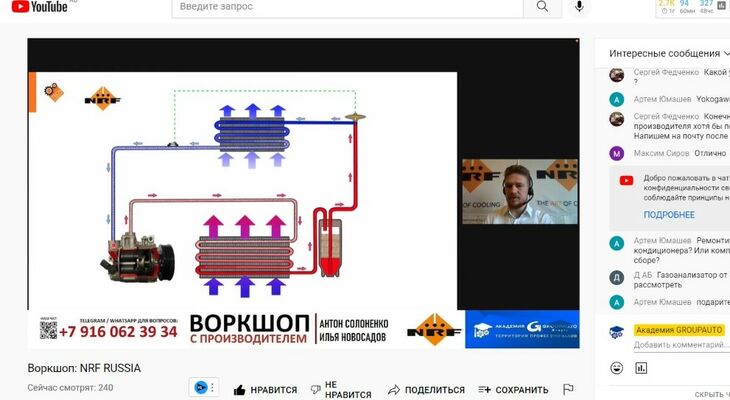Focus the 'Введите запрос' search field
730x400 pixels.
[348, 7]
